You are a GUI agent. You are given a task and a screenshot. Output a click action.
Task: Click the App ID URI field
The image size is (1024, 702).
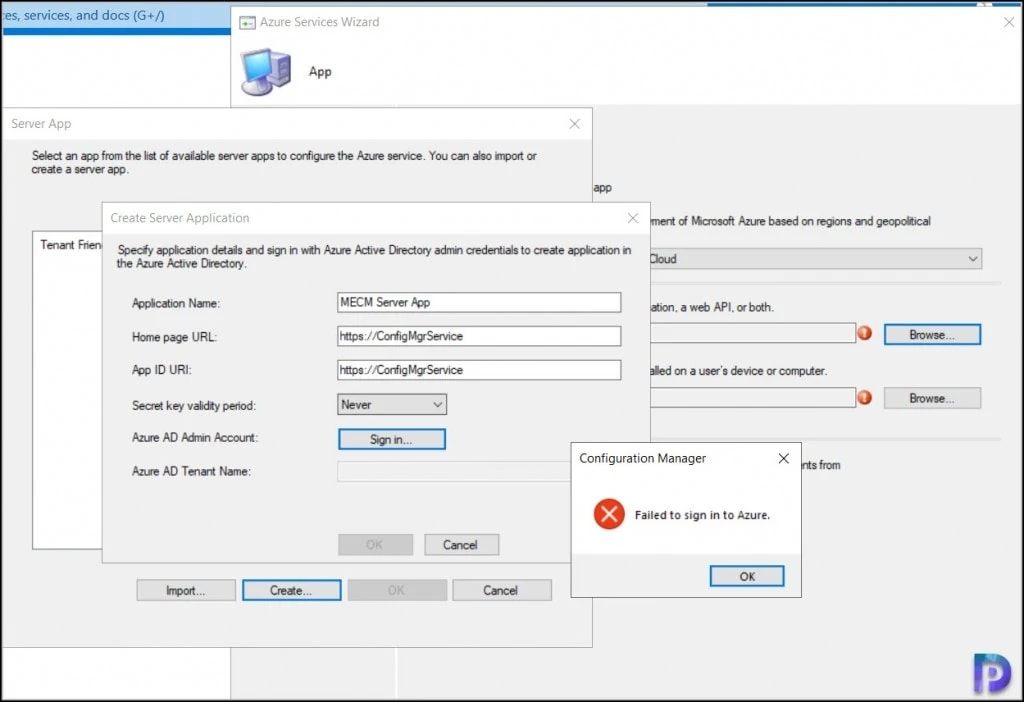[479, 370]
